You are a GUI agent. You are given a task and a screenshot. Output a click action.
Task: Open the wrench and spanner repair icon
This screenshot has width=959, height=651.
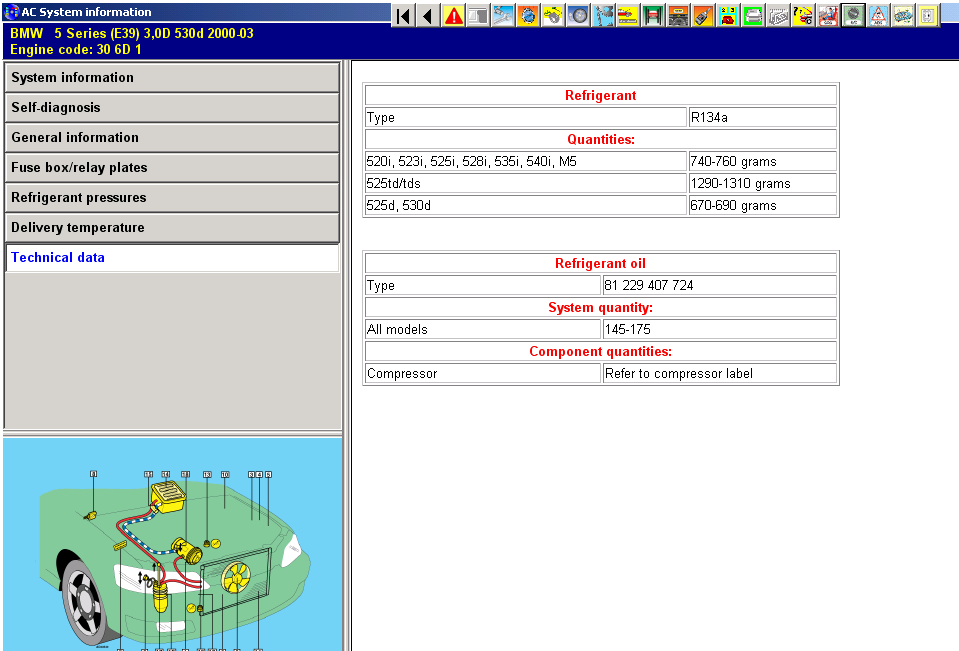(x=503, y=16)
